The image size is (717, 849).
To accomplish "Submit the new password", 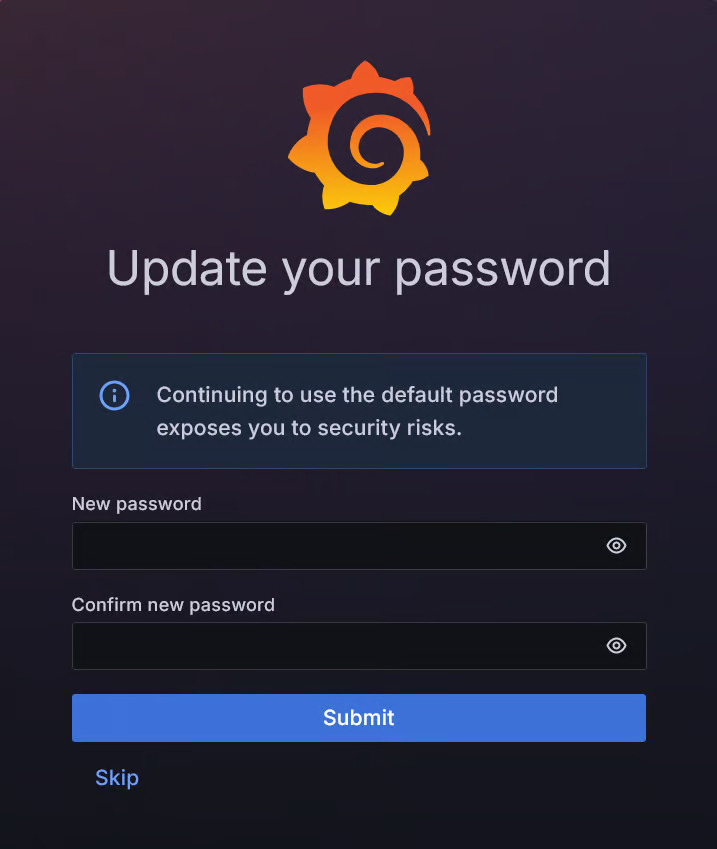I will click(358, 717).
